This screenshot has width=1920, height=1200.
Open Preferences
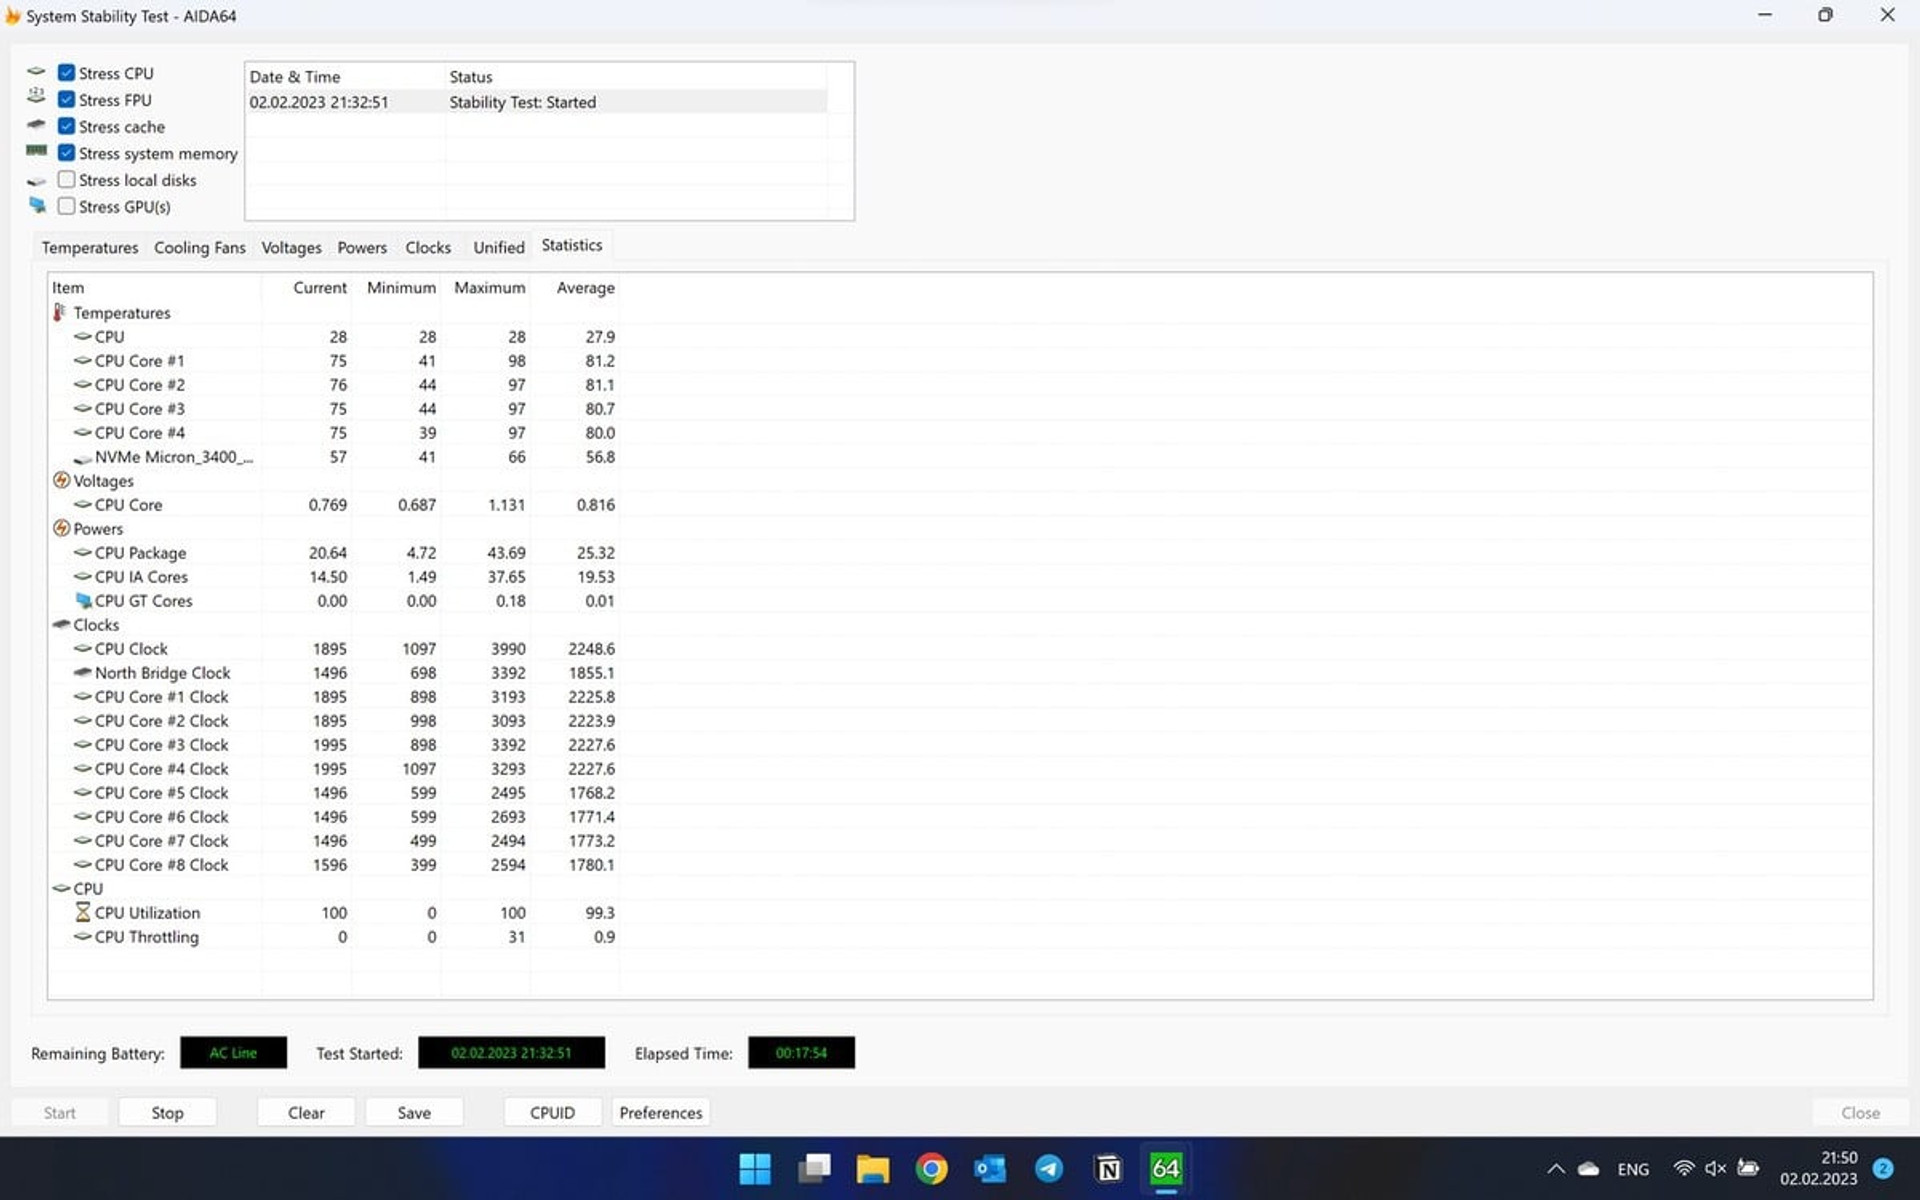(661, 1112)
